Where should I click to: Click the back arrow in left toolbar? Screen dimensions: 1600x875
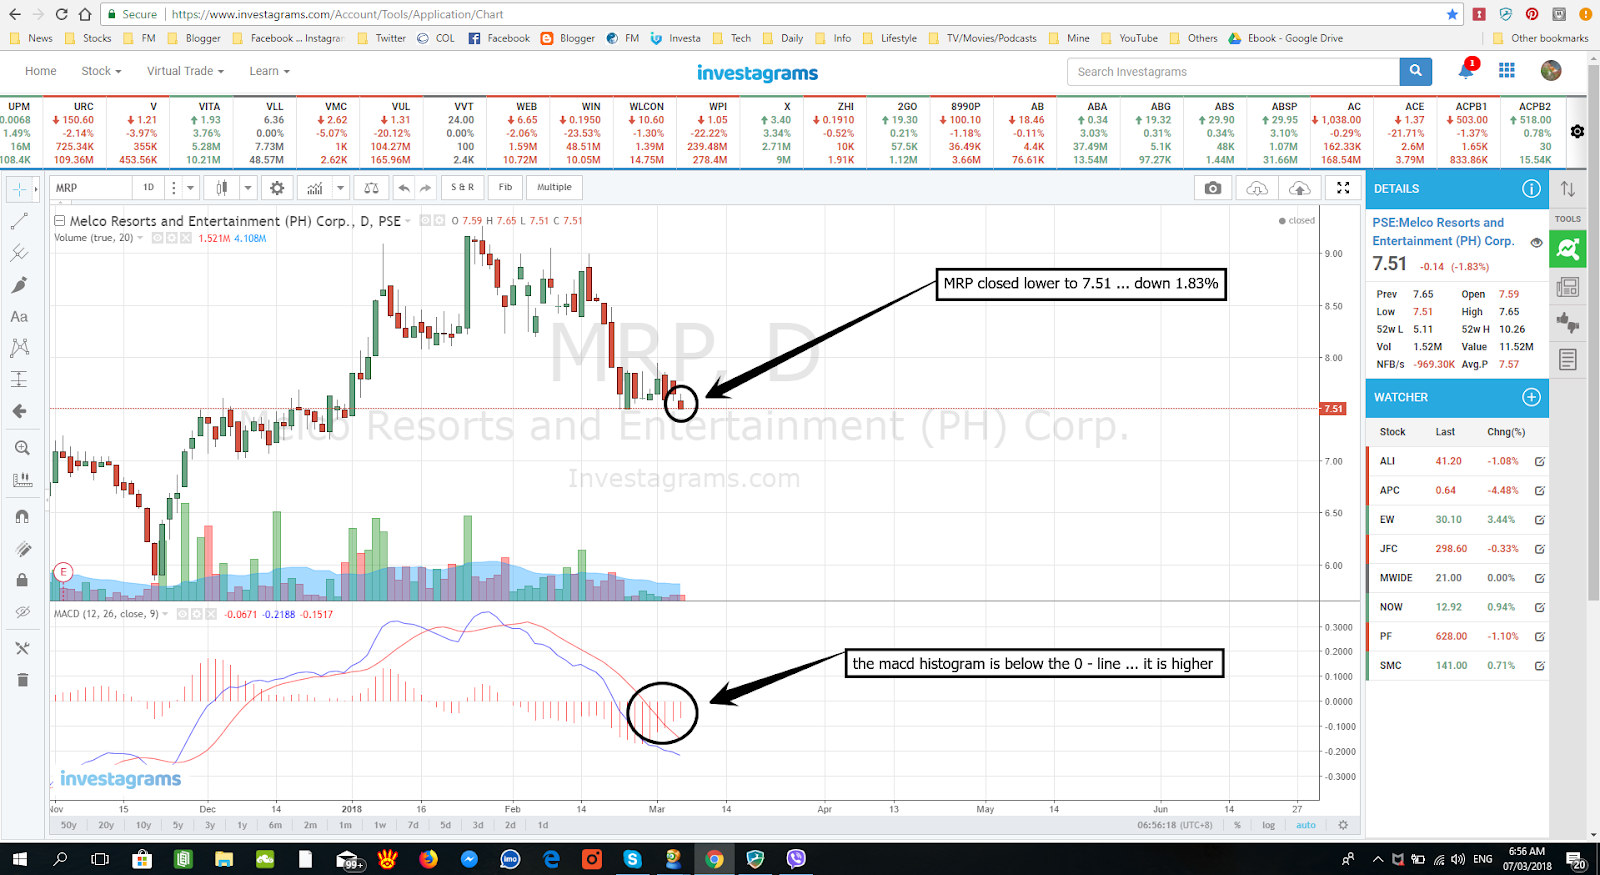(19, 411)
